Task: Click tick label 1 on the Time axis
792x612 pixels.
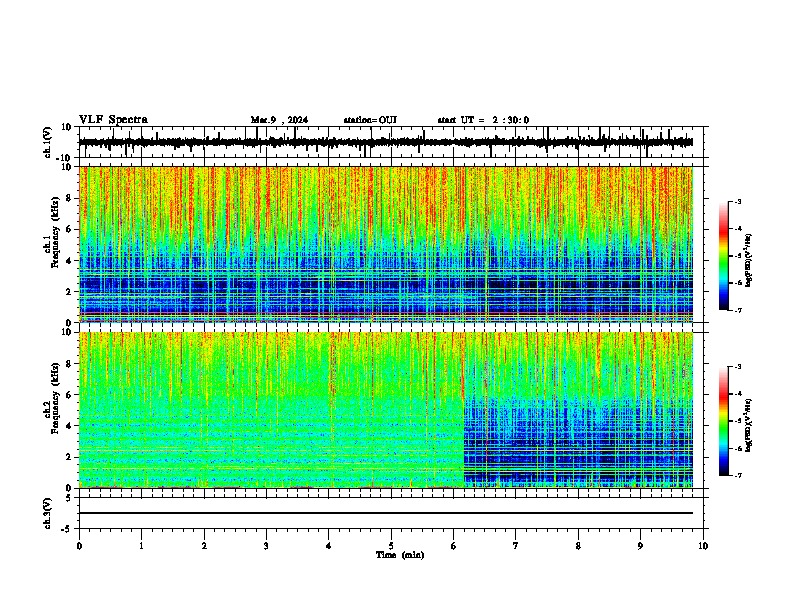Action: tap(141, 546)
